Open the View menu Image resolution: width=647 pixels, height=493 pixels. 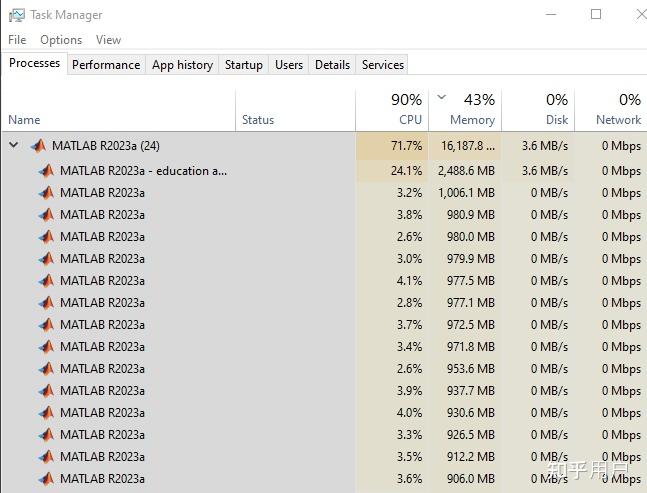tap(109, 40)
